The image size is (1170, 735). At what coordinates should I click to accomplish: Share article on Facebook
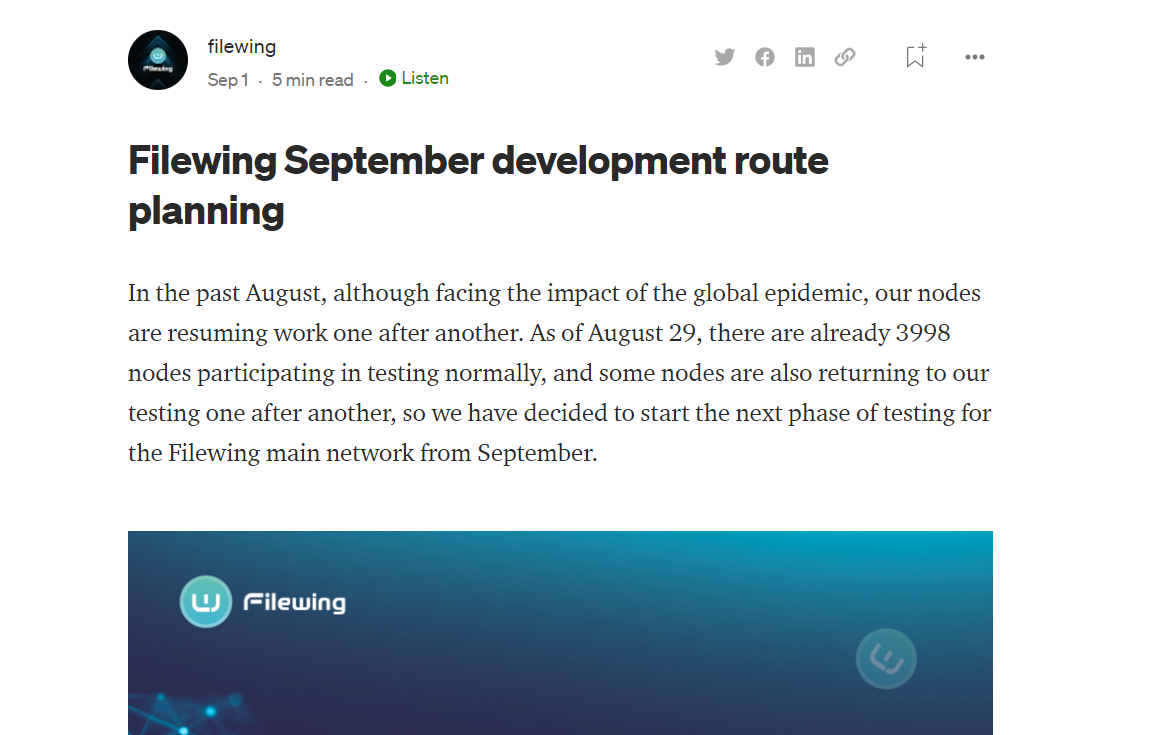tap(764, 57)
